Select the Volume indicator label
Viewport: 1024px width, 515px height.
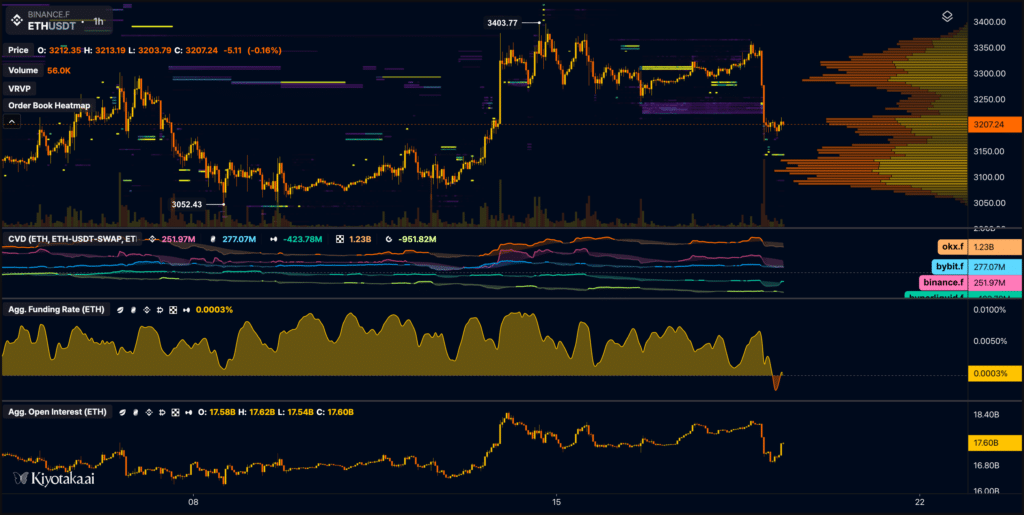point(24,70)
